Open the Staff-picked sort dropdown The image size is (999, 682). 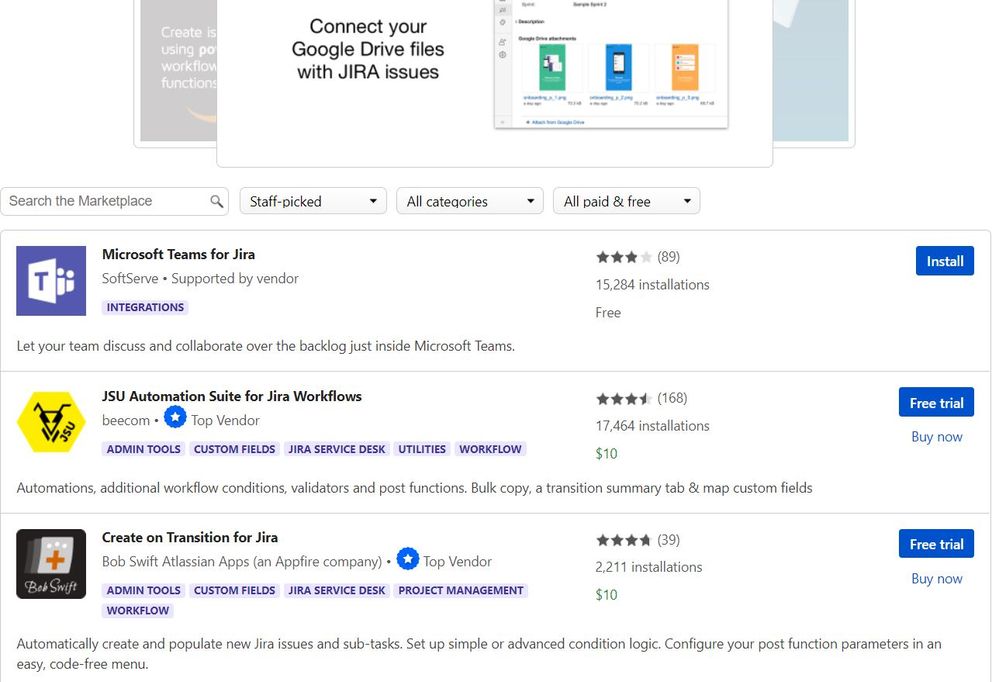313,201
